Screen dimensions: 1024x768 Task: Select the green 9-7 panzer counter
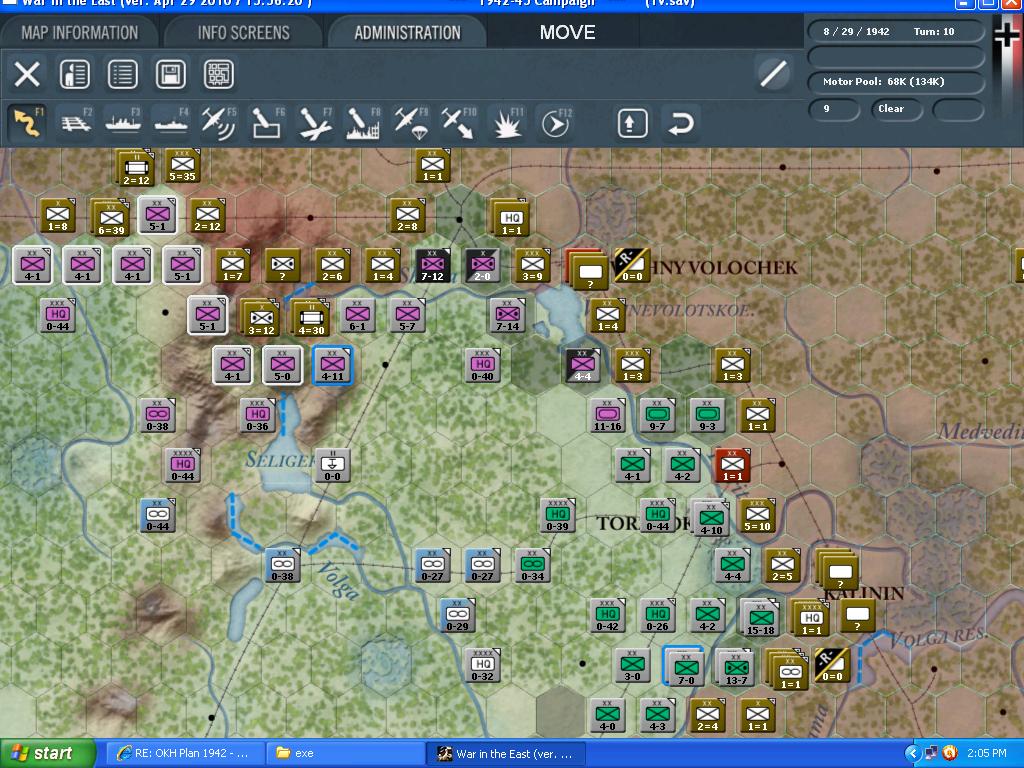click(657, 415)
